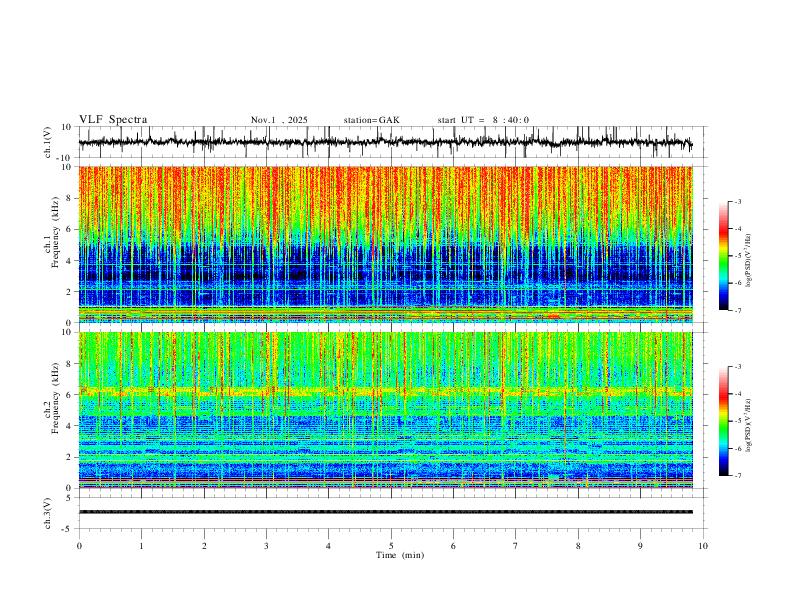
Task: Click the '-3' label on ch.1 colorbar
Action: [x=738, y=201]
